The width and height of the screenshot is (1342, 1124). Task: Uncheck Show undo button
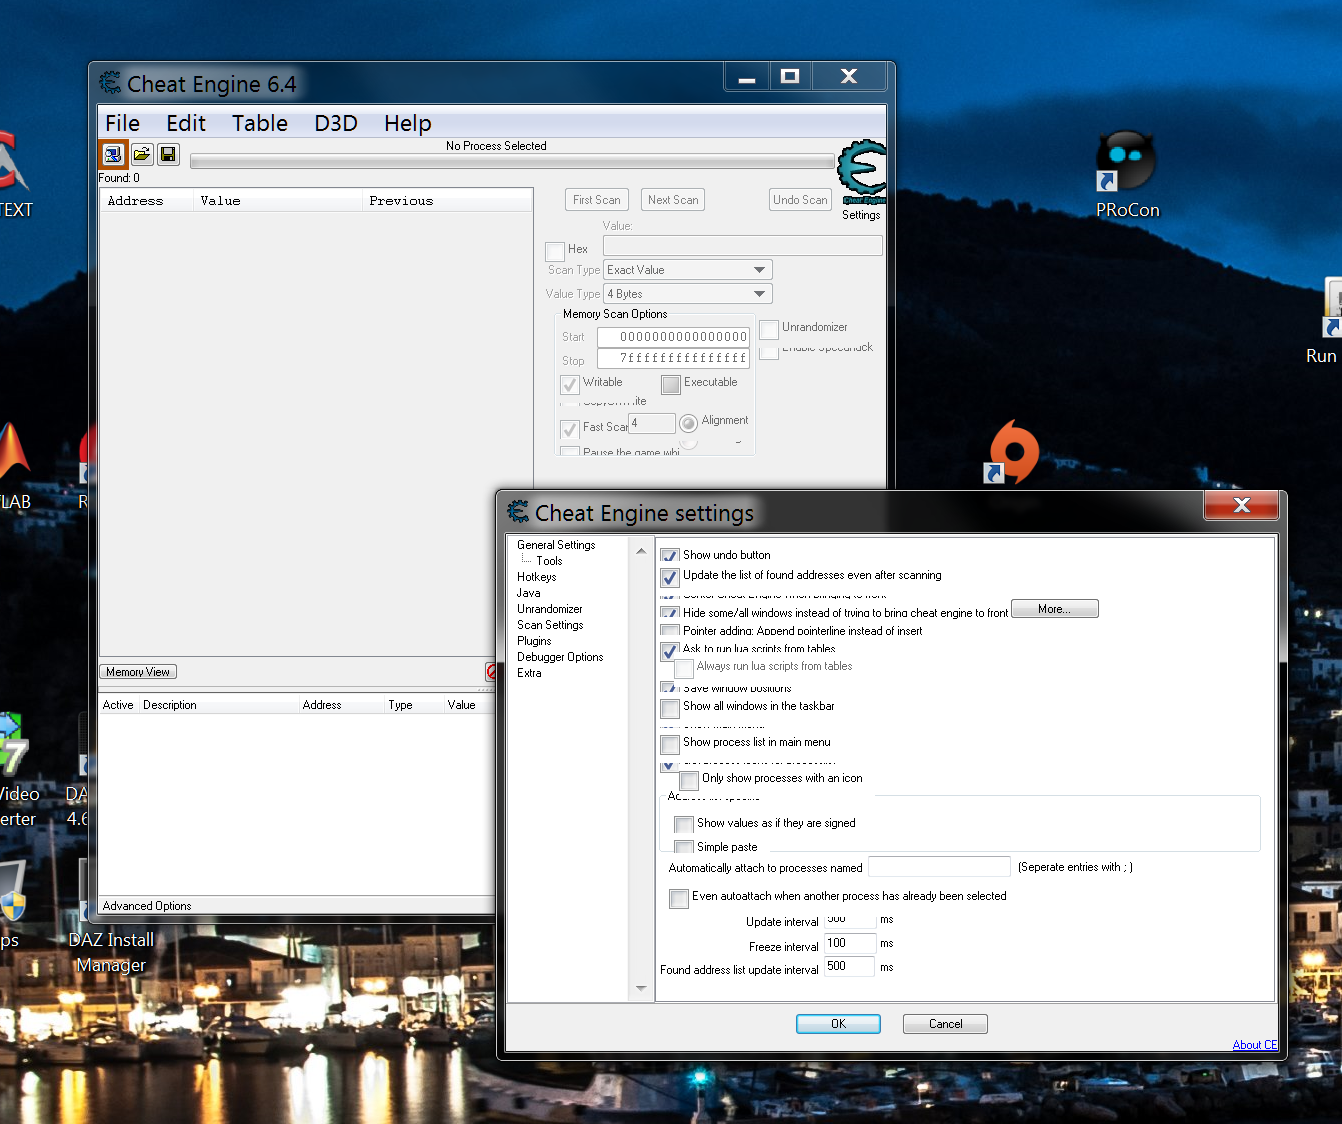click(670, 556)
